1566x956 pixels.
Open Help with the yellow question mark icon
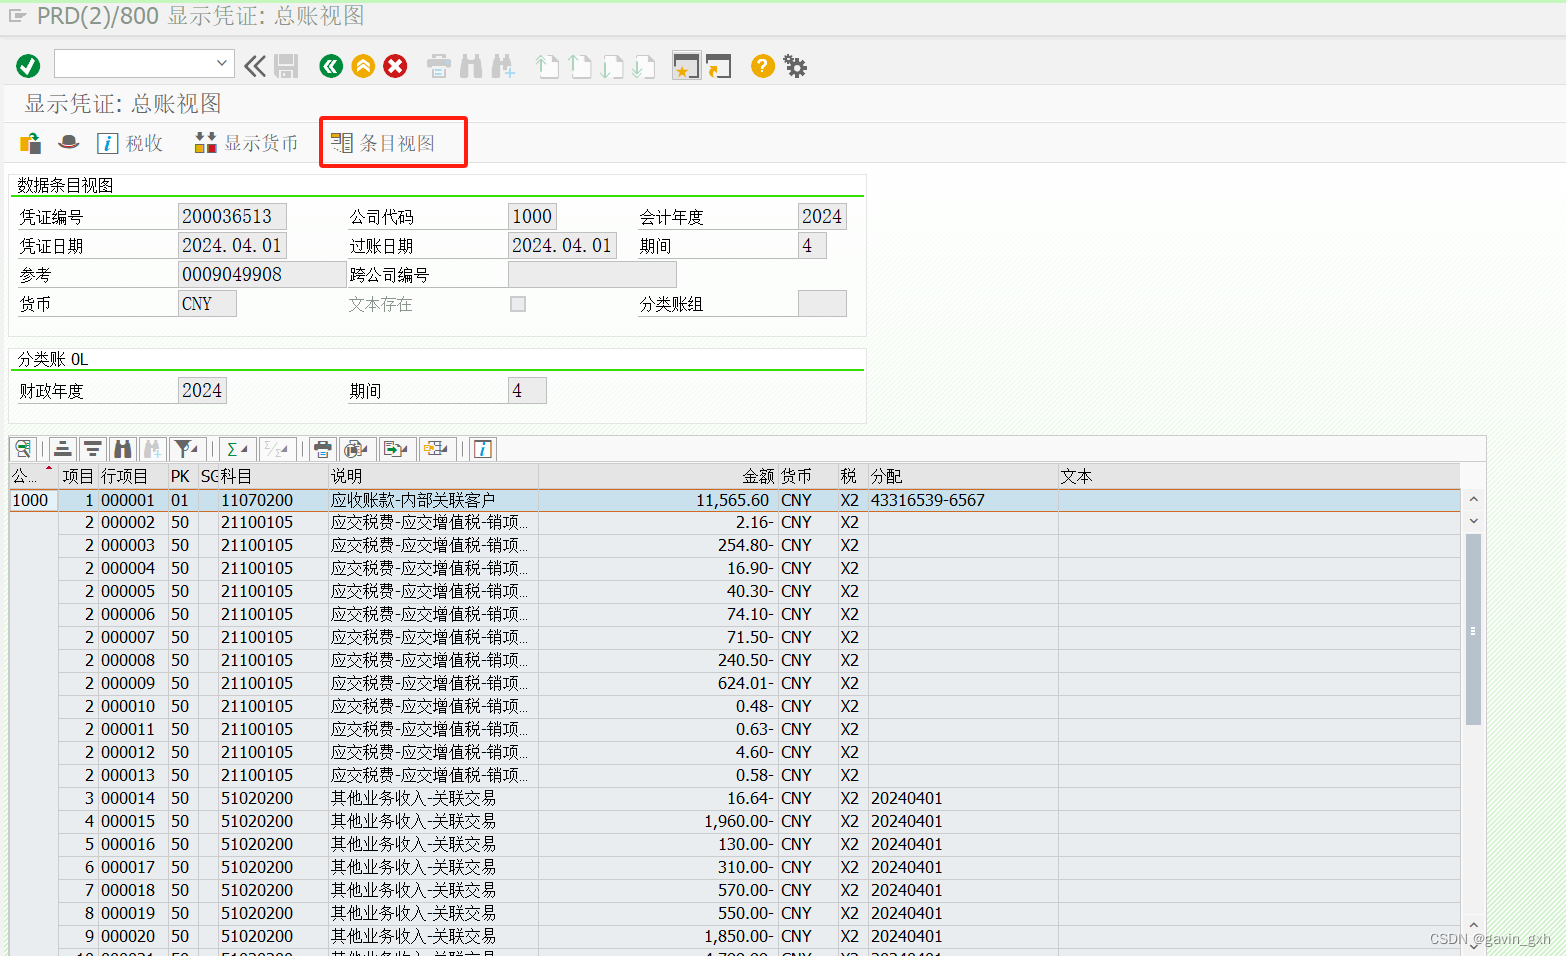(762, 66)
